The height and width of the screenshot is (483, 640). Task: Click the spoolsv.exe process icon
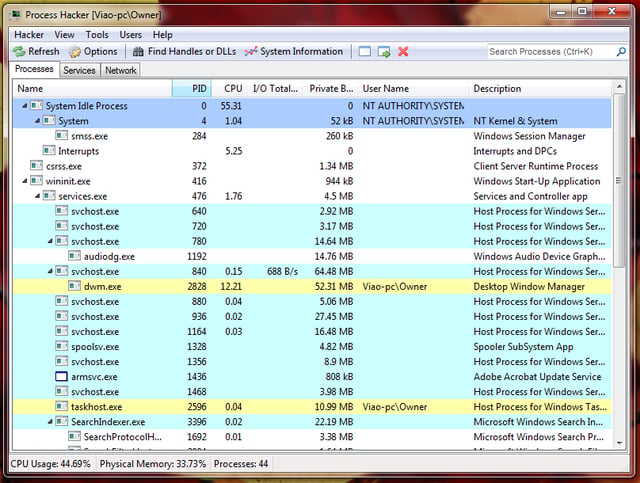click(x=62, y=346)
